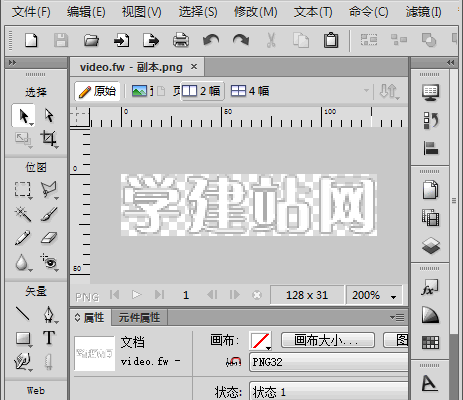Select the Red Eye Removal tool
Viewport: 463px width, 400px height.
click(x=49, y=262)
